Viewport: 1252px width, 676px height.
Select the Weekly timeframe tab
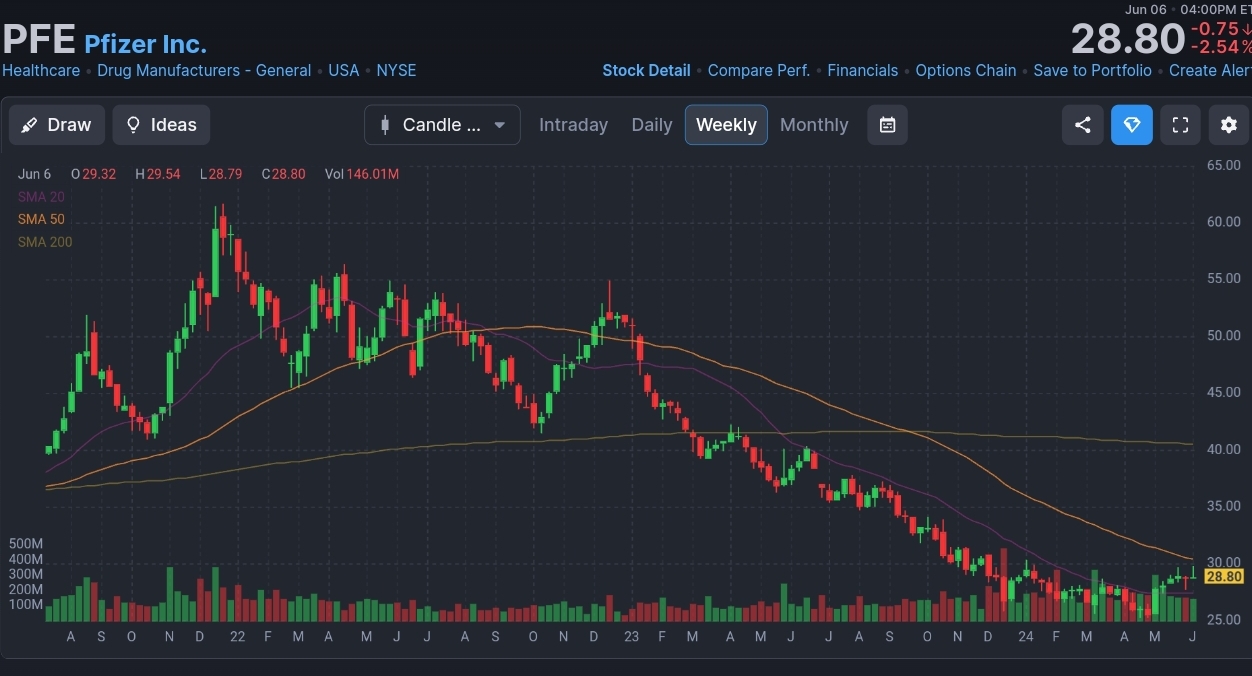[x=726, y=125]
